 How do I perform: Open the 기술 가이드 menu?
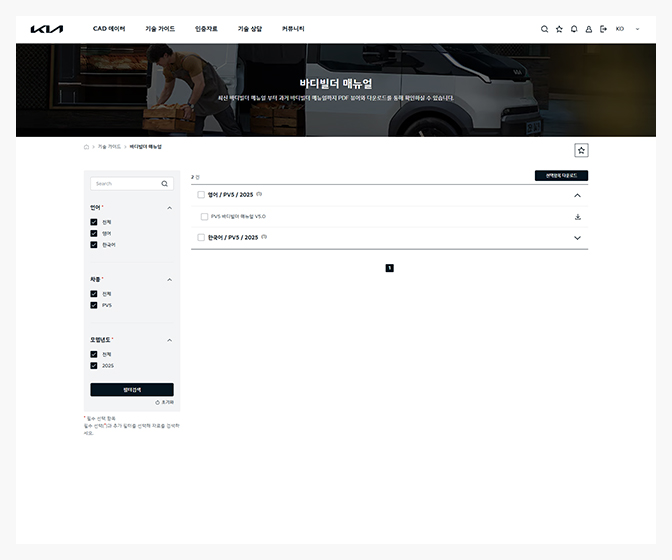160,29
